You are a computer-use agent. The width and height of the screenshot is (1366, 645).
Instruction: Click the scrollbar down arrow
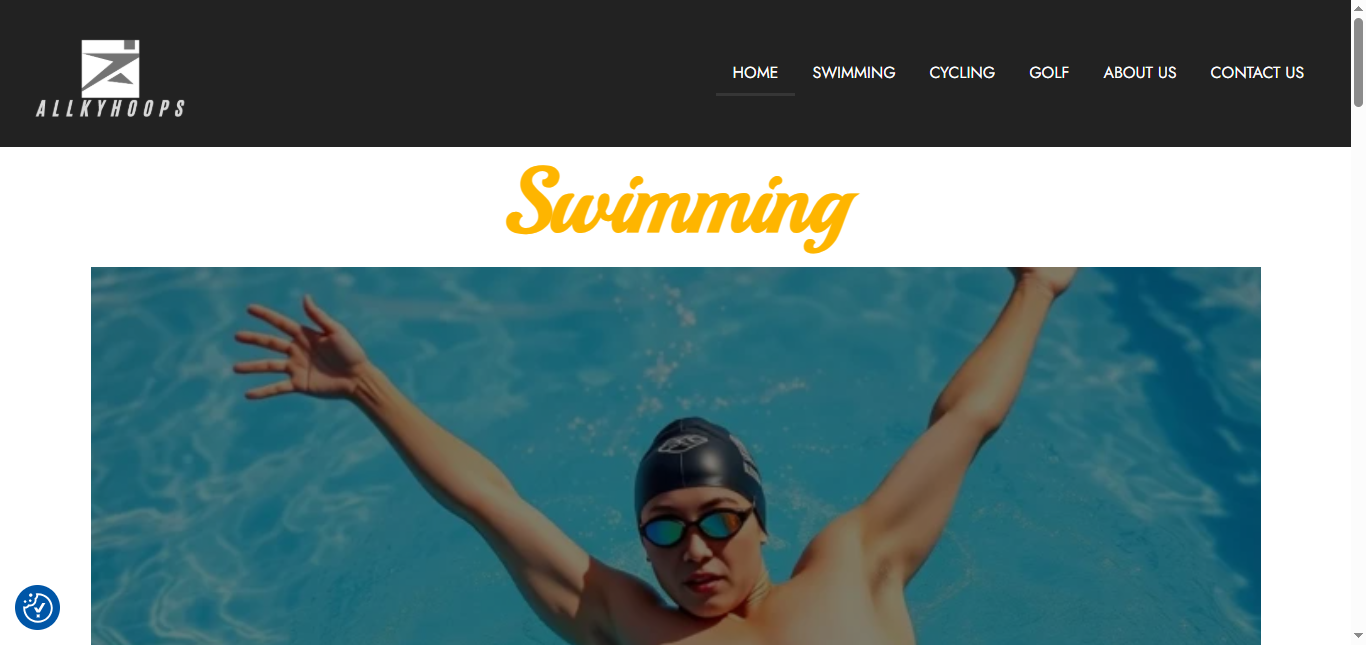click(1358, 636)
